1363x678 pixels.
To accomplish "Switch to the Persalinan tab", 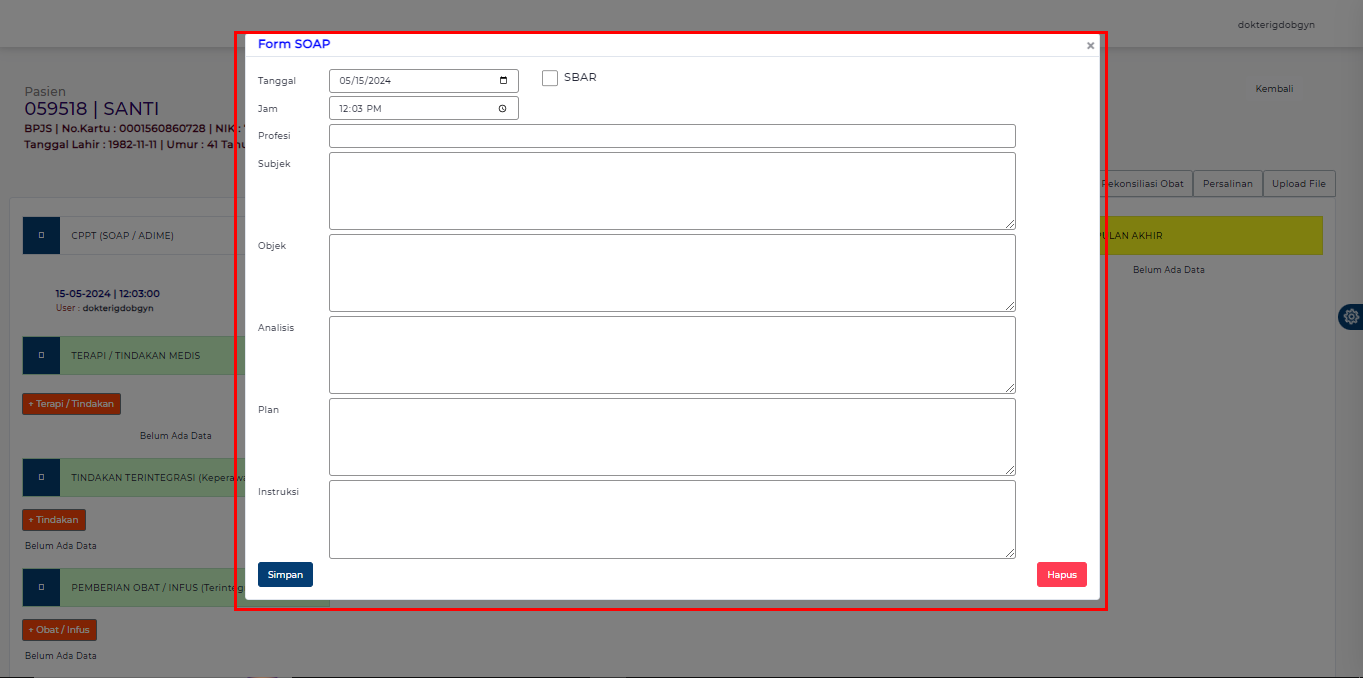I will pos(1227,183).
